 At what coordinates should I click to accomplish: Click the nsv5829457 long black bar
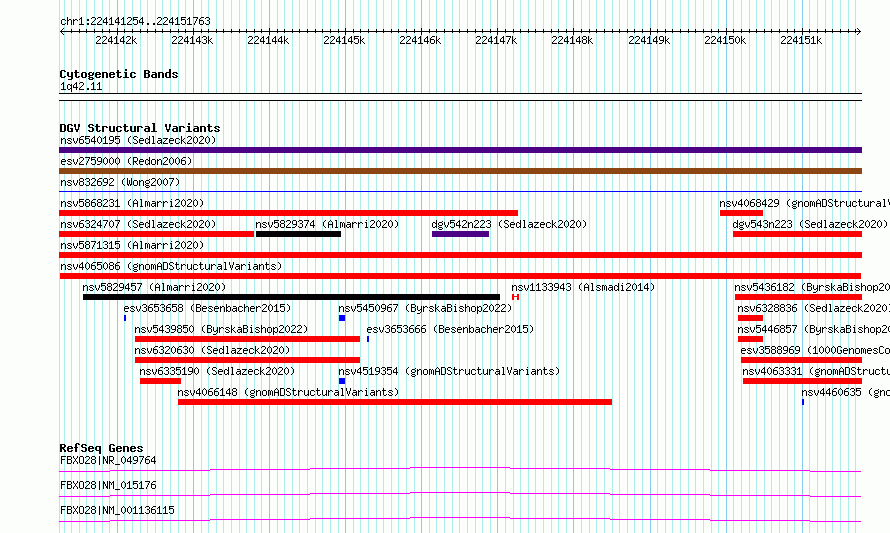[x=291, y=297]
